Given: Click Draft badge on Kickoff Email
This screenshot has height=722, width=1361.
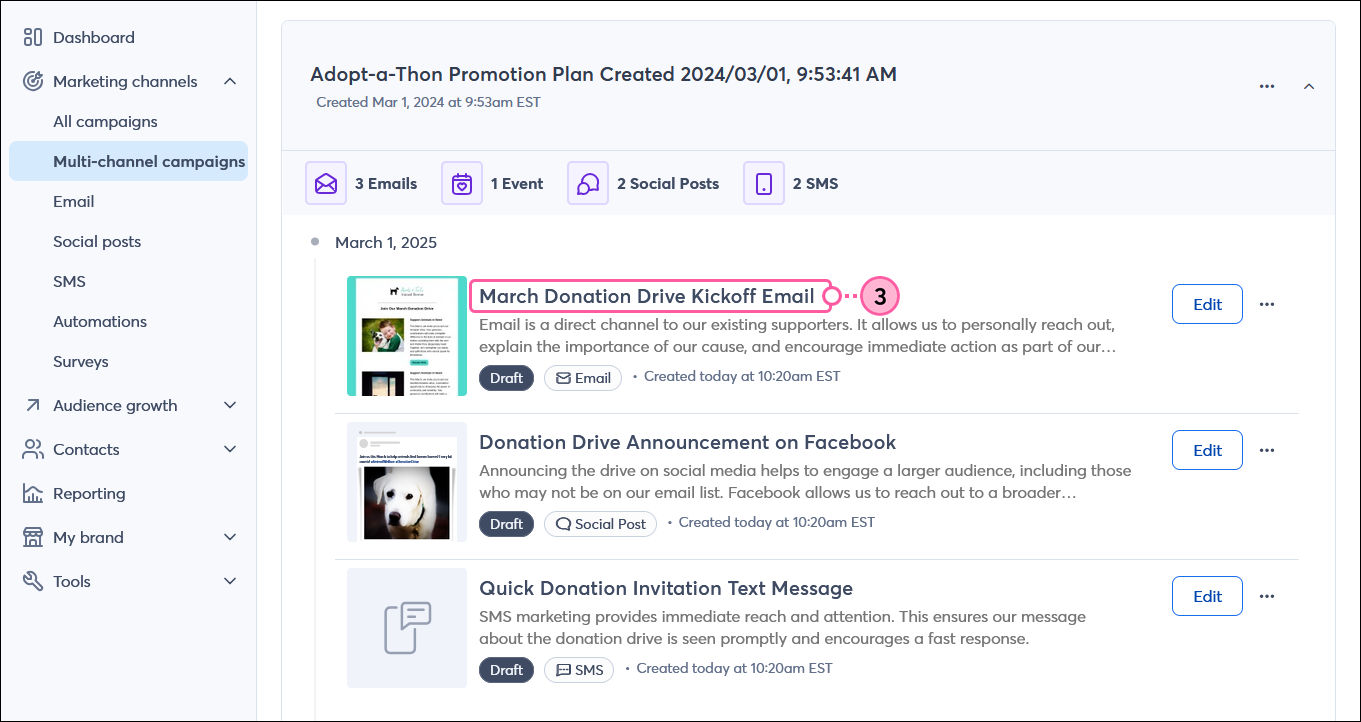Looking at the screenshot, I should pos(506,378).
